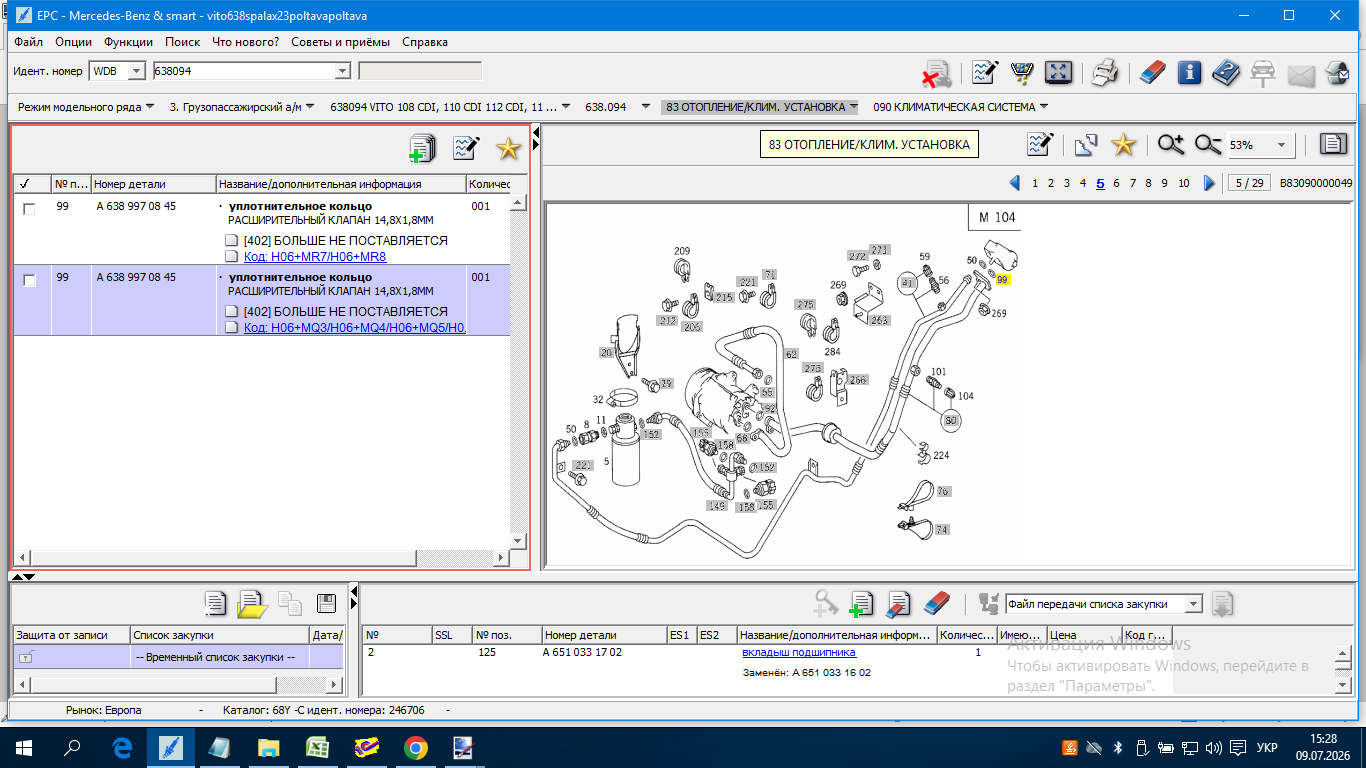Screen dimensions: 1366x768
Task: Tick checkbox of first A 638 997 08 45 row
Action: pyautogui.click(x=29, y=209)
